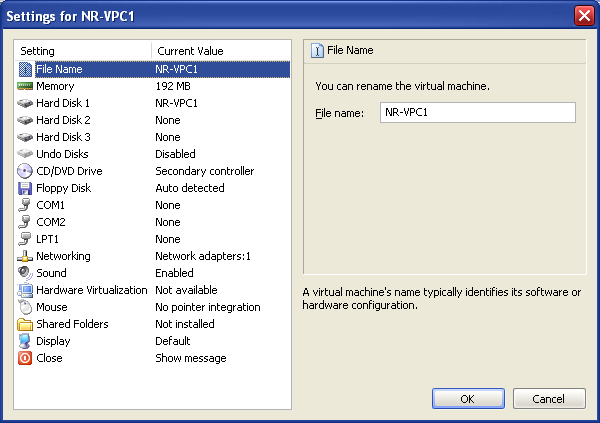This screenshot has width=600, height=423.
Task: Select the Close setting label
Action: (49, 358)
